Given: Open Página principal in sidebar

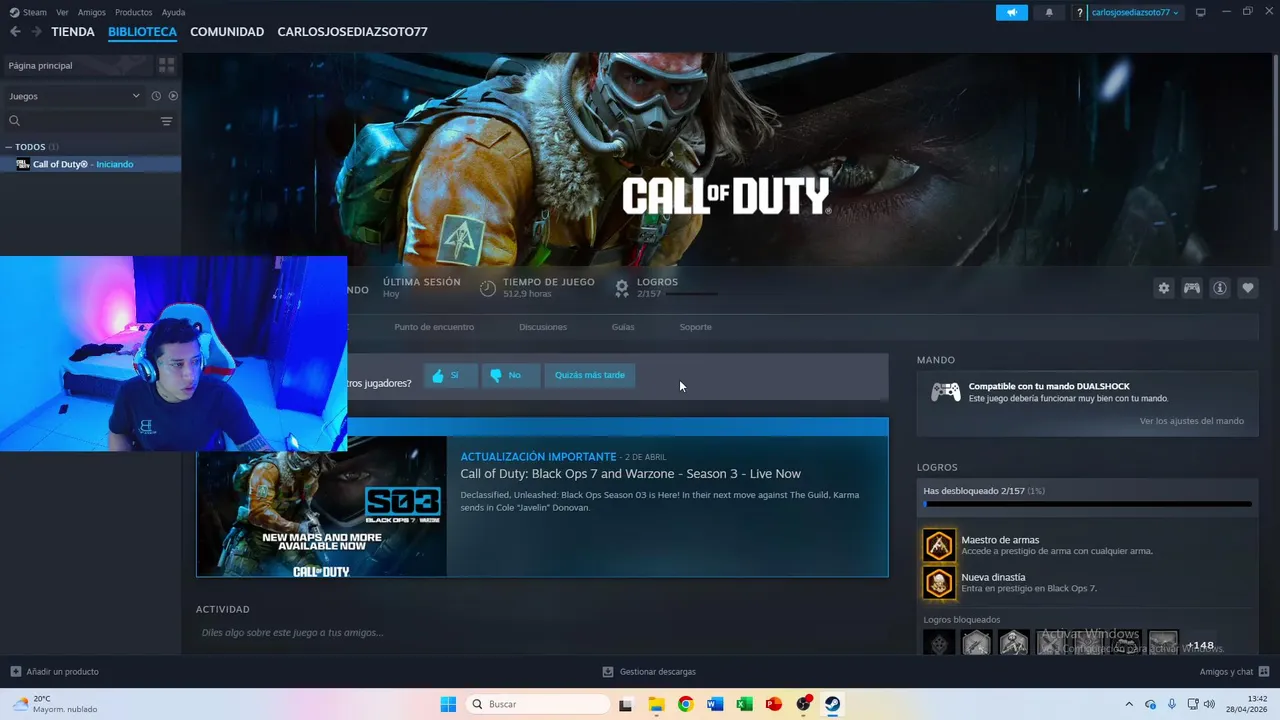Looking at the screenshot, I should (x=77, y=65).
